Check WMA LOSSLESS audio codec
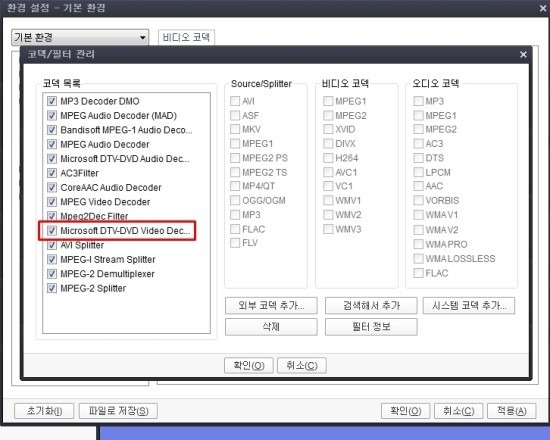 pyautogui.click(x=418, y=259)
